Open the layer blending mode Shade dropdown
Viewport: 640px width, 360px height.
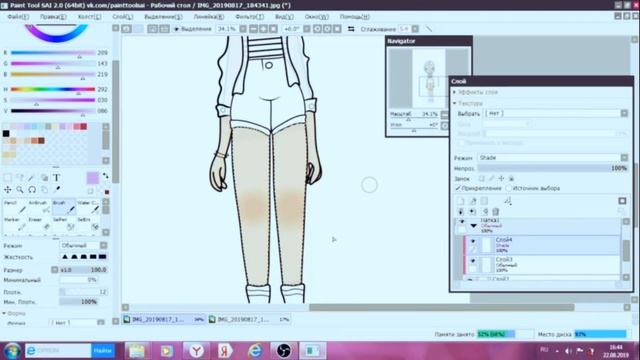point(553,158)
